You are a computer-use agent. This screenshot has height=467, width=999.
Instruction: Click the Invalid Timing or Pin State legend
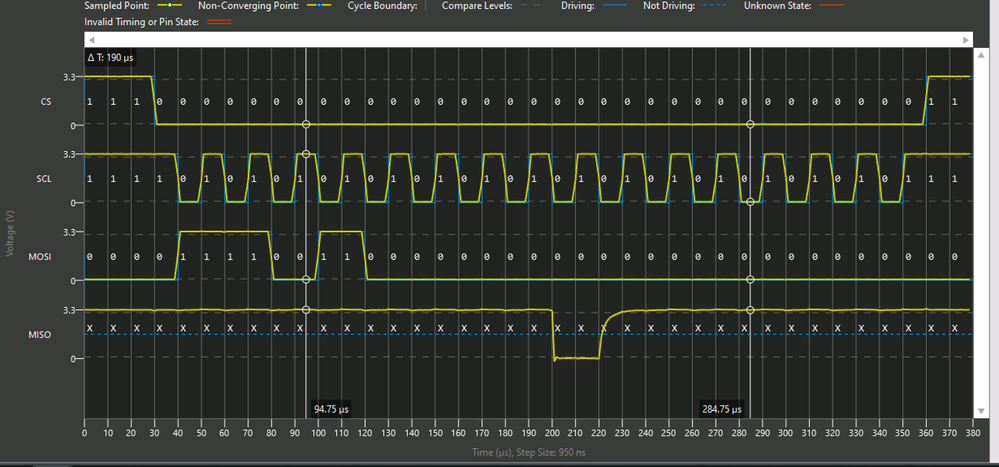pos(157,22)
